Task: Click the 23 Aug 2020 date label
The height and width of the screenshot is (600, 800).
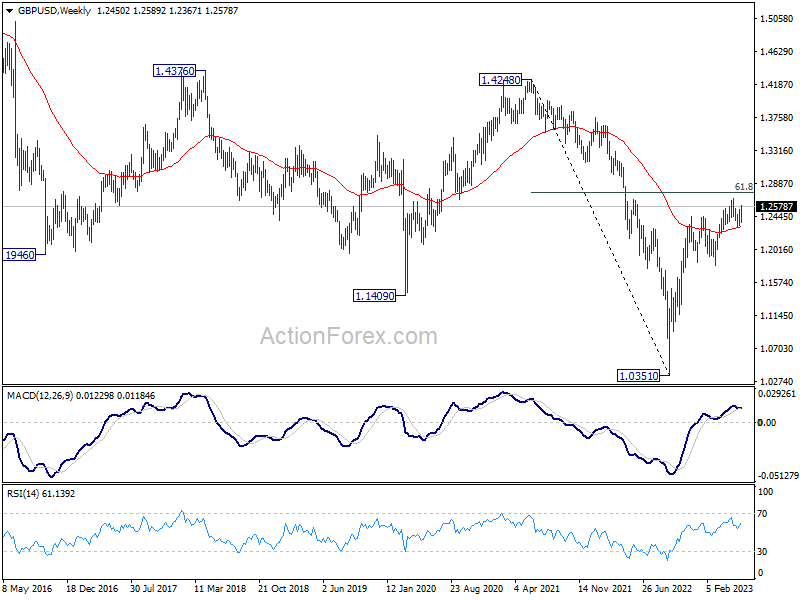Action: [477, 588]
